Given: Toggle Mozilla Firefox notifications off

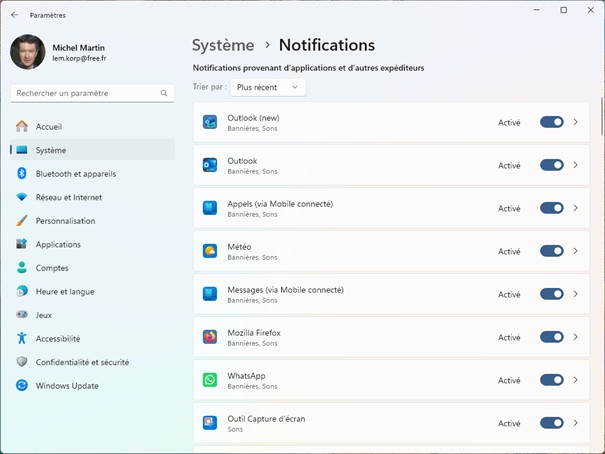Looking at the screenshot, I should [551, 337].
